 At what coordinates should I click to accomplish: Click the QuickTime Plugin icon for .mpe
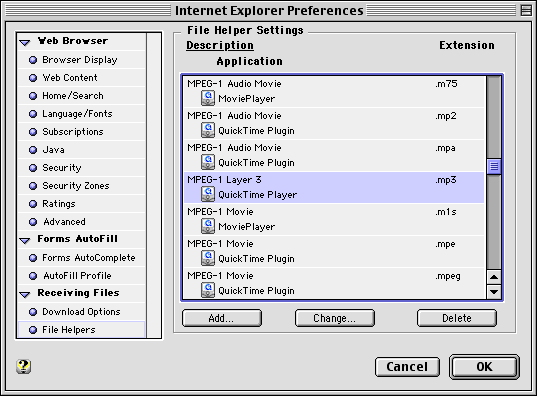[x=208, y=258]
